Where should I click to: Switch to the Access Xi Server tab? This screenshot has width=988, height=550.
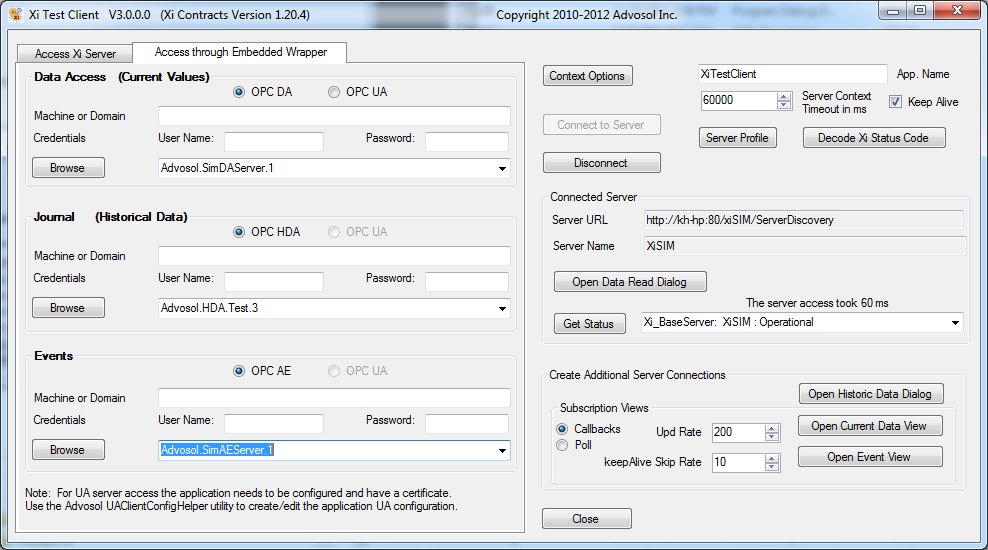click(75, 54)
